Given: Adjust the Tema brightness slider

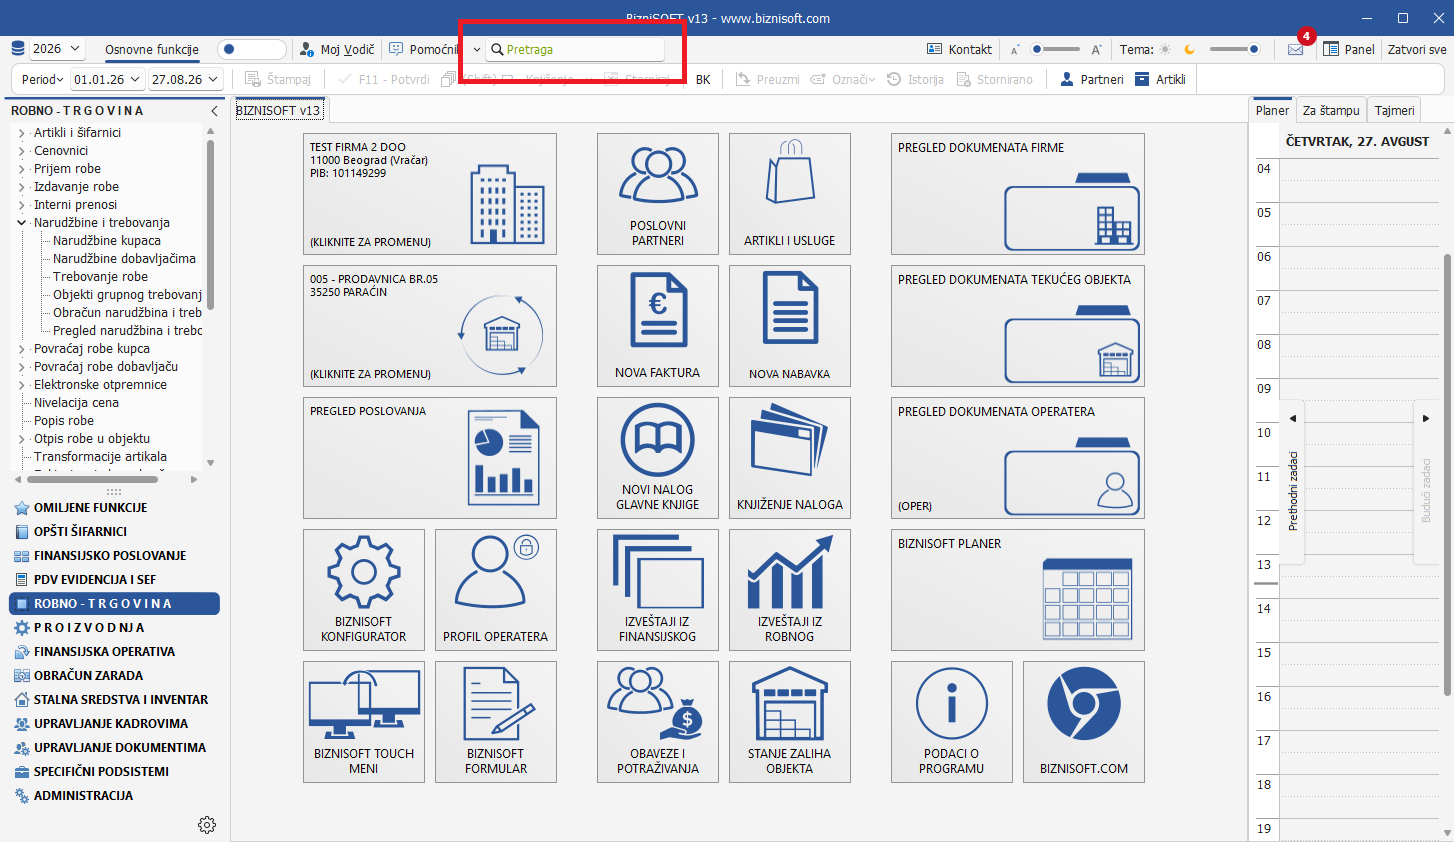Looking at the screenshot, I should point(1234,49).
